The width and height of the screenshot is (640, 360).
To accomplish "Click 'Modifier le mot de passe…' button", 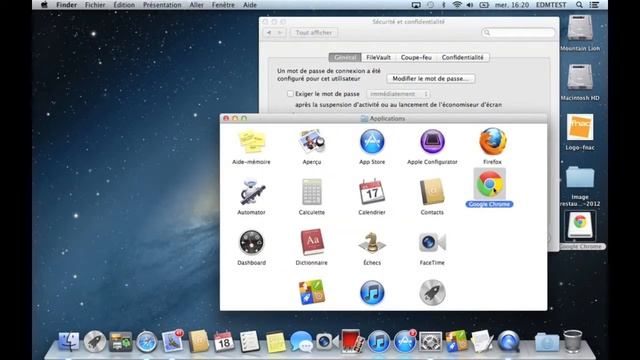I will [431, 78].
